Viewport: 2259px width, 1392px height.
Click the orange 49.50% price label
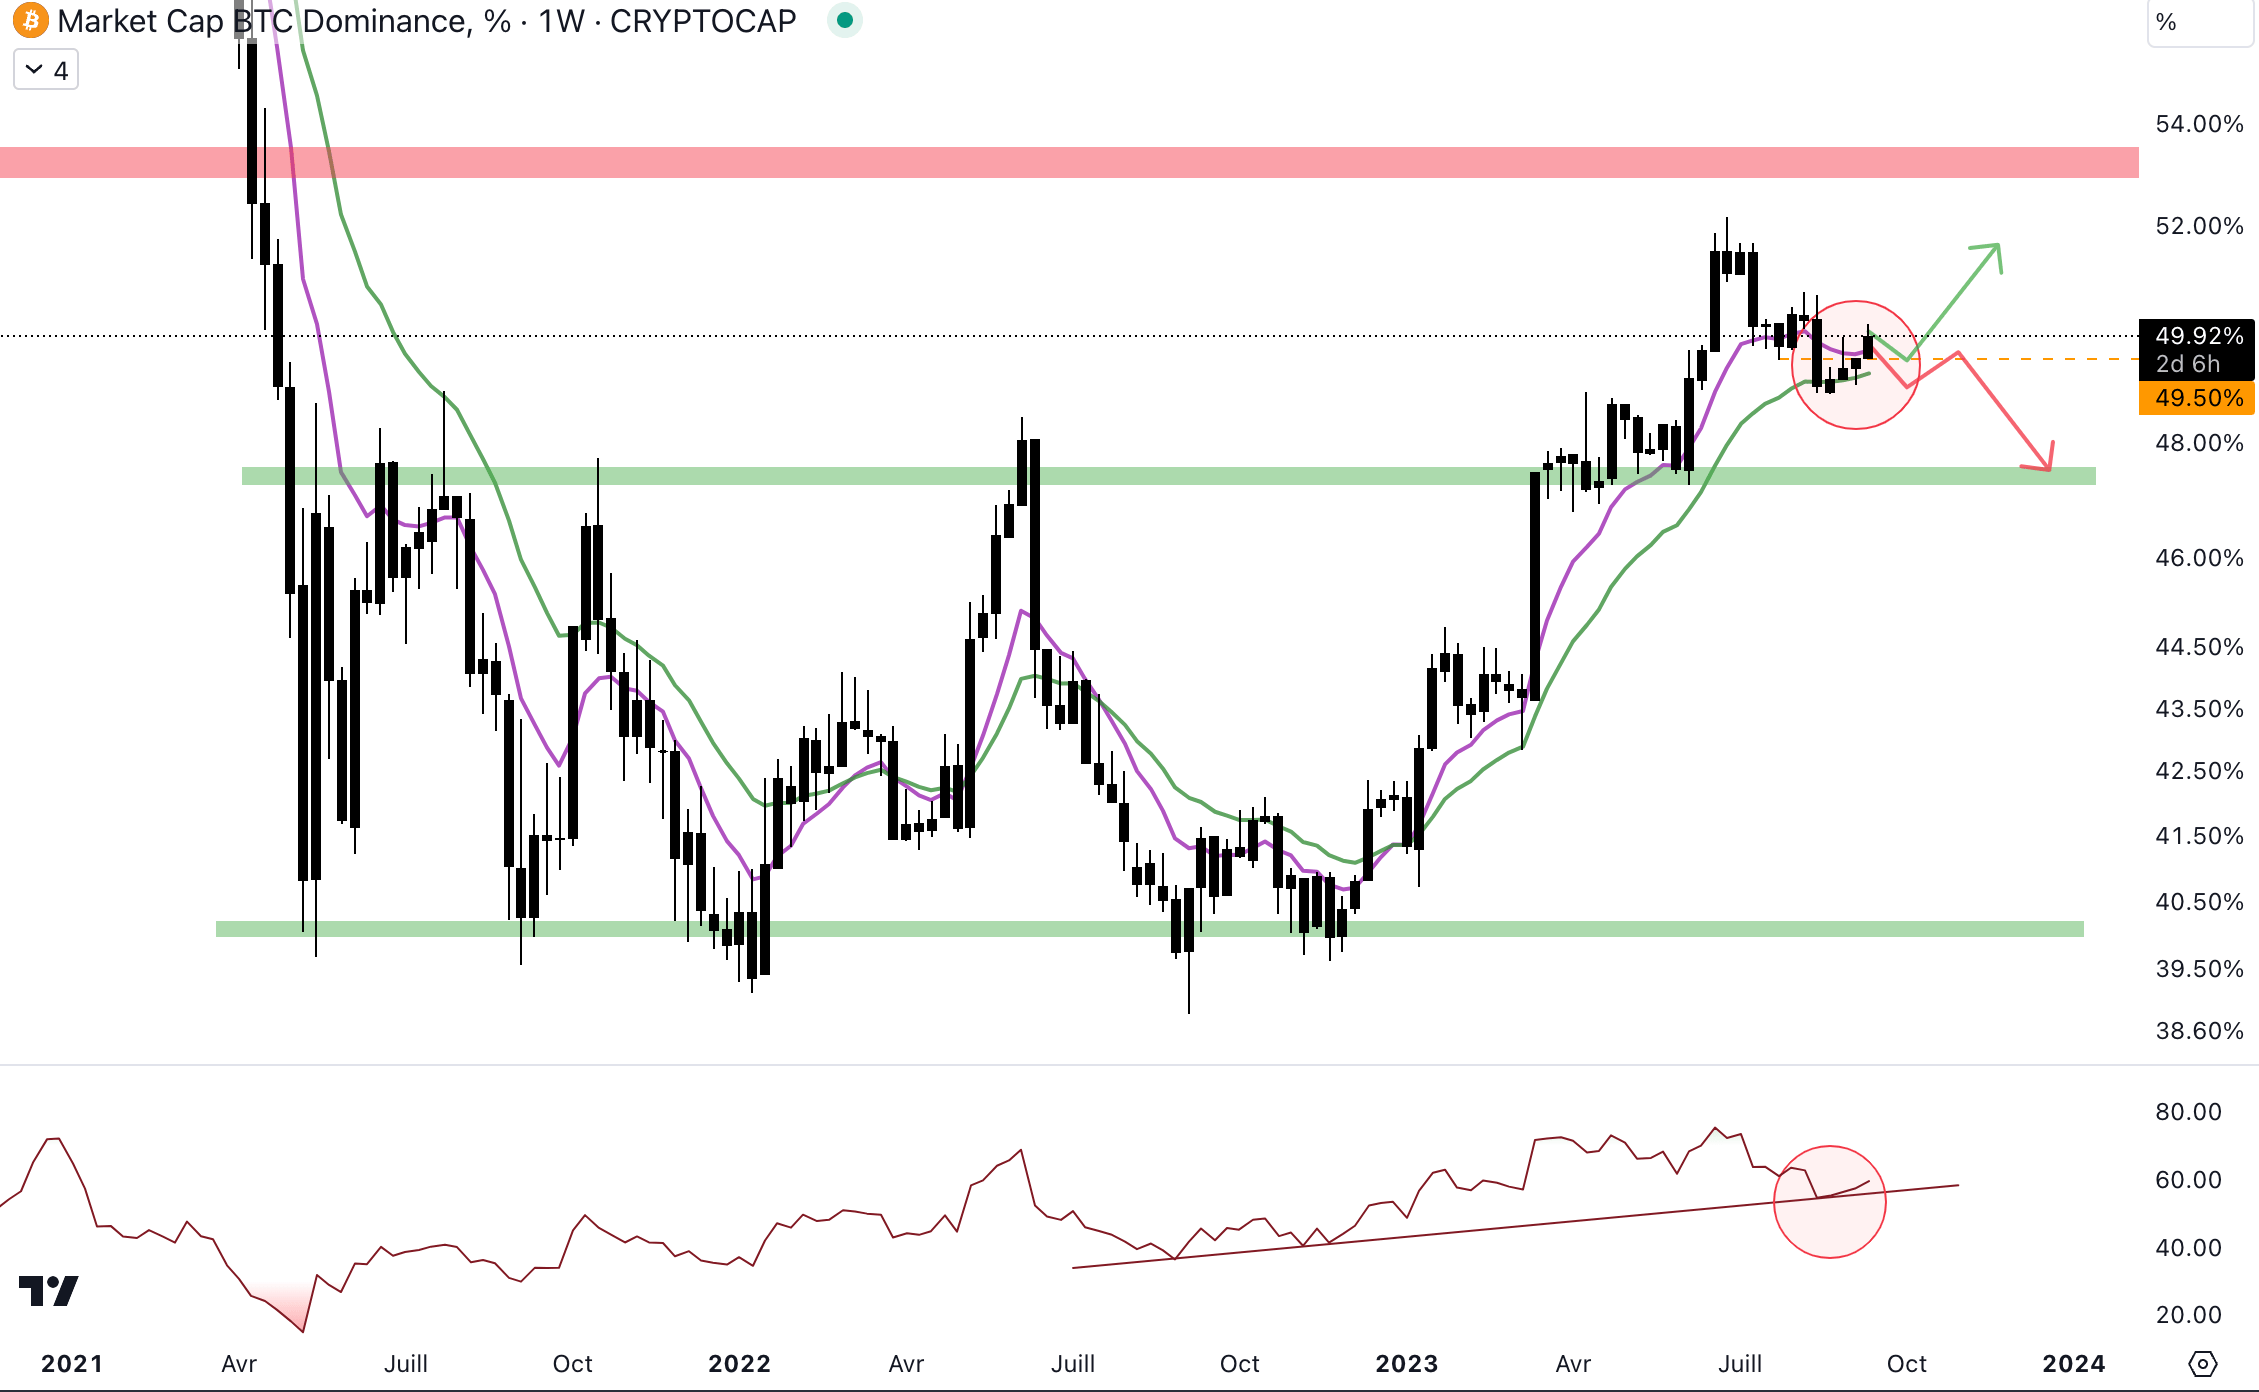click(2198, 398)
